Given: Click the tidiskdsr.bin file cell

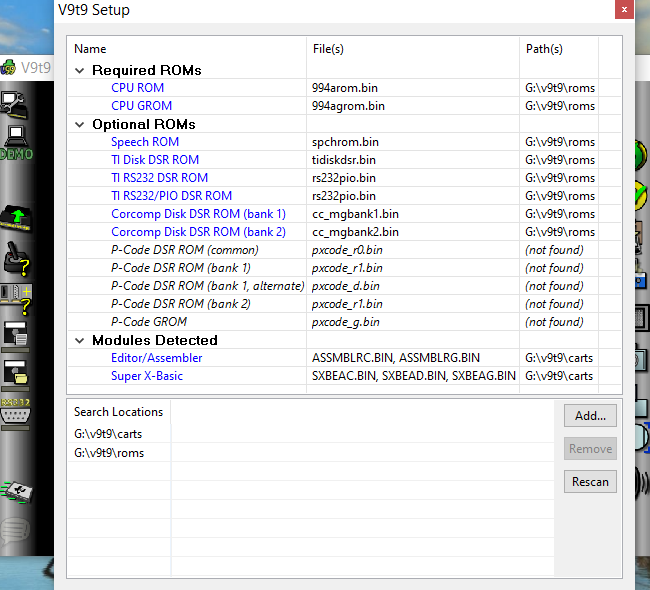Looking at the screenshot, I should coord(344,160).
